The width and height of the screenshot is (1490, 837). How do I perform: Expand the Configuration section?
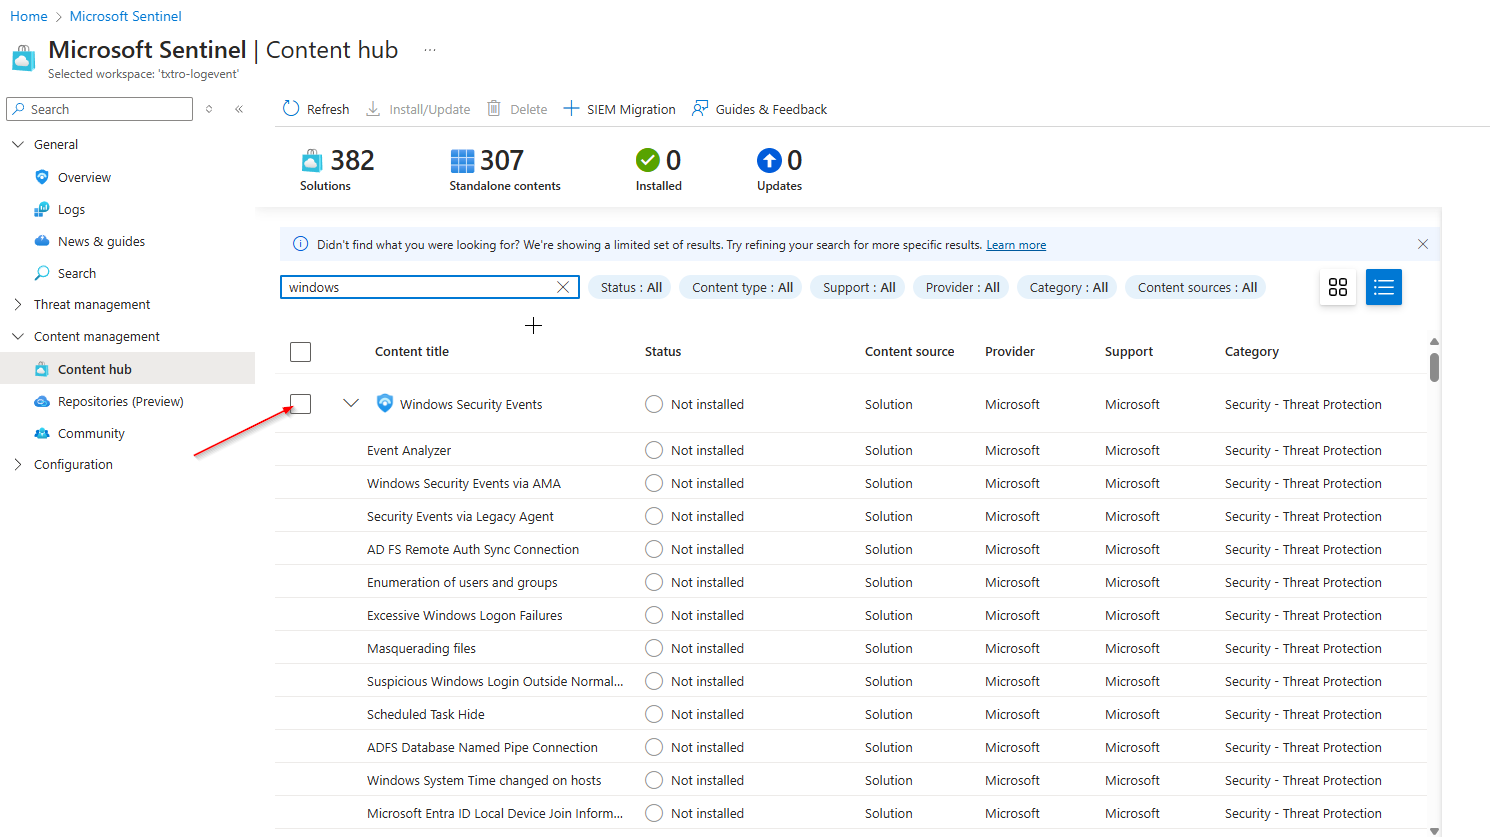pyautogui.click(x=18, y=465)
